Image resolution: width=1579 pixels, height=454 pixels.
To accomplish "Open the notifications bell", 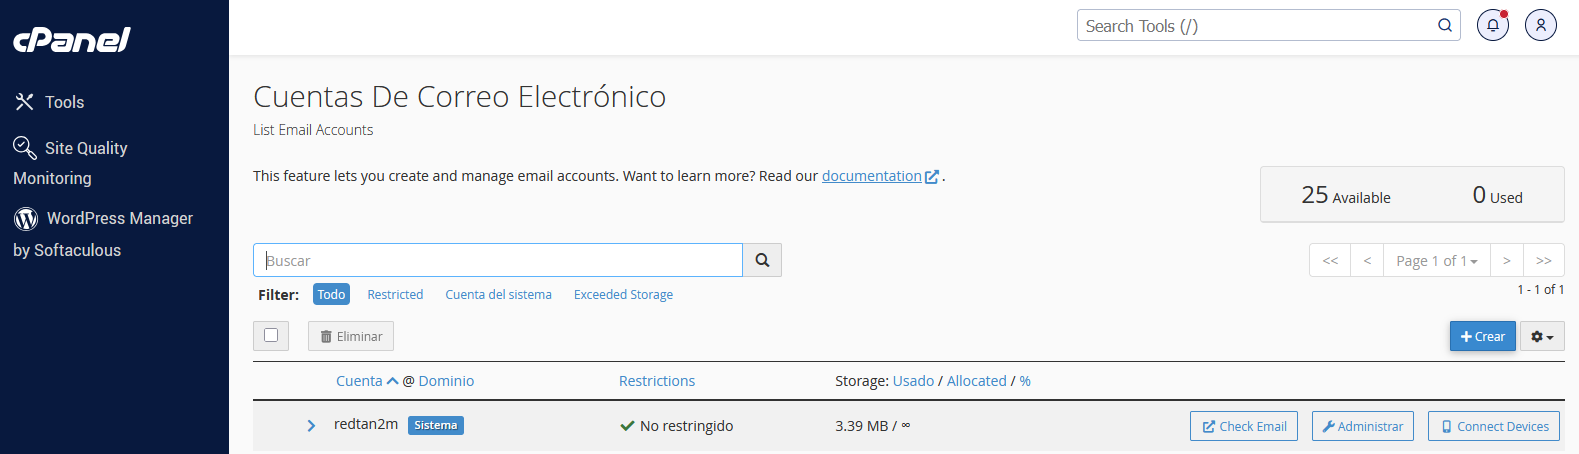I will click(1493, 26).
